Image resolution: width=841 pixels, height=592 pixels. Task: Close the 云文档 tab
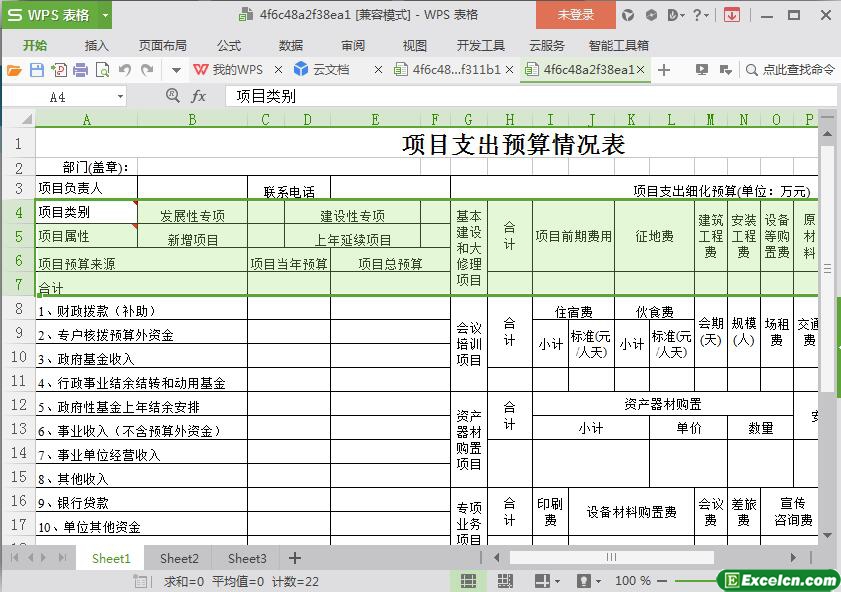378,70
